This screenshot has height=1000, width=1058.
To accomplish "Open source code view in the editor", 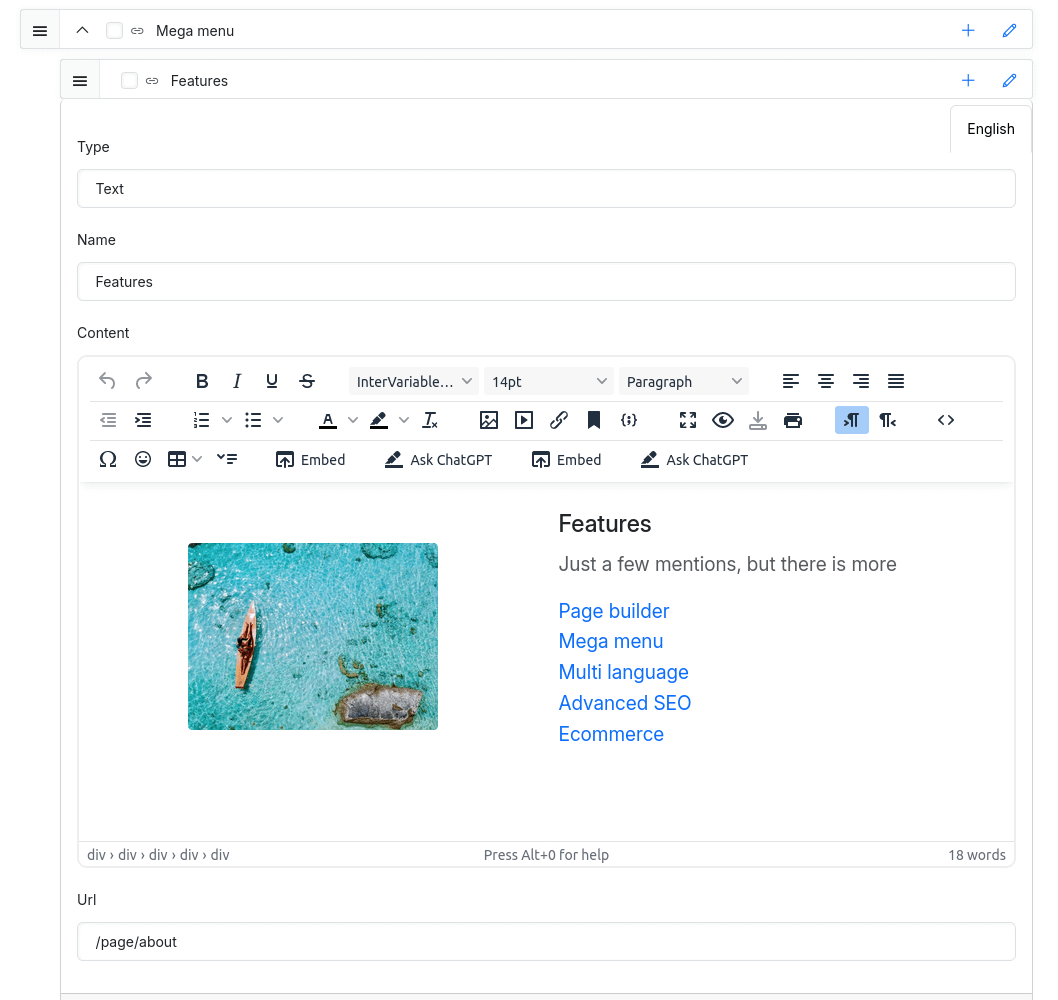I will coord(945,420).
